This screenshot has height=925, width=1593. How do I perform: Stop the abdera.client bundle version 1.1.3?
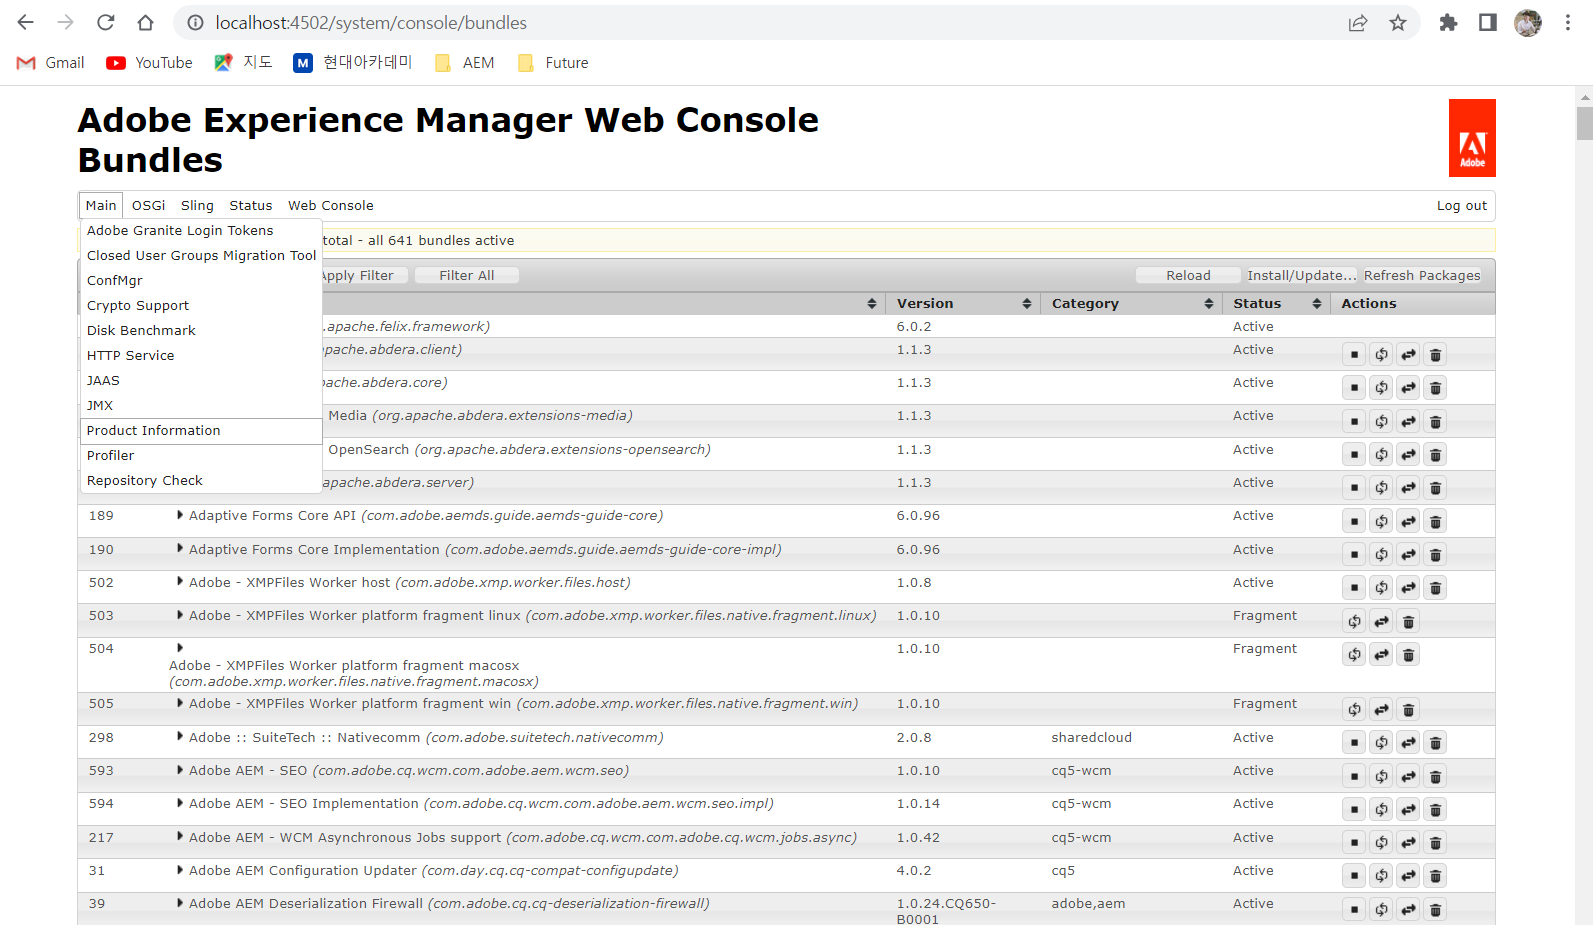pos(1354,354)
